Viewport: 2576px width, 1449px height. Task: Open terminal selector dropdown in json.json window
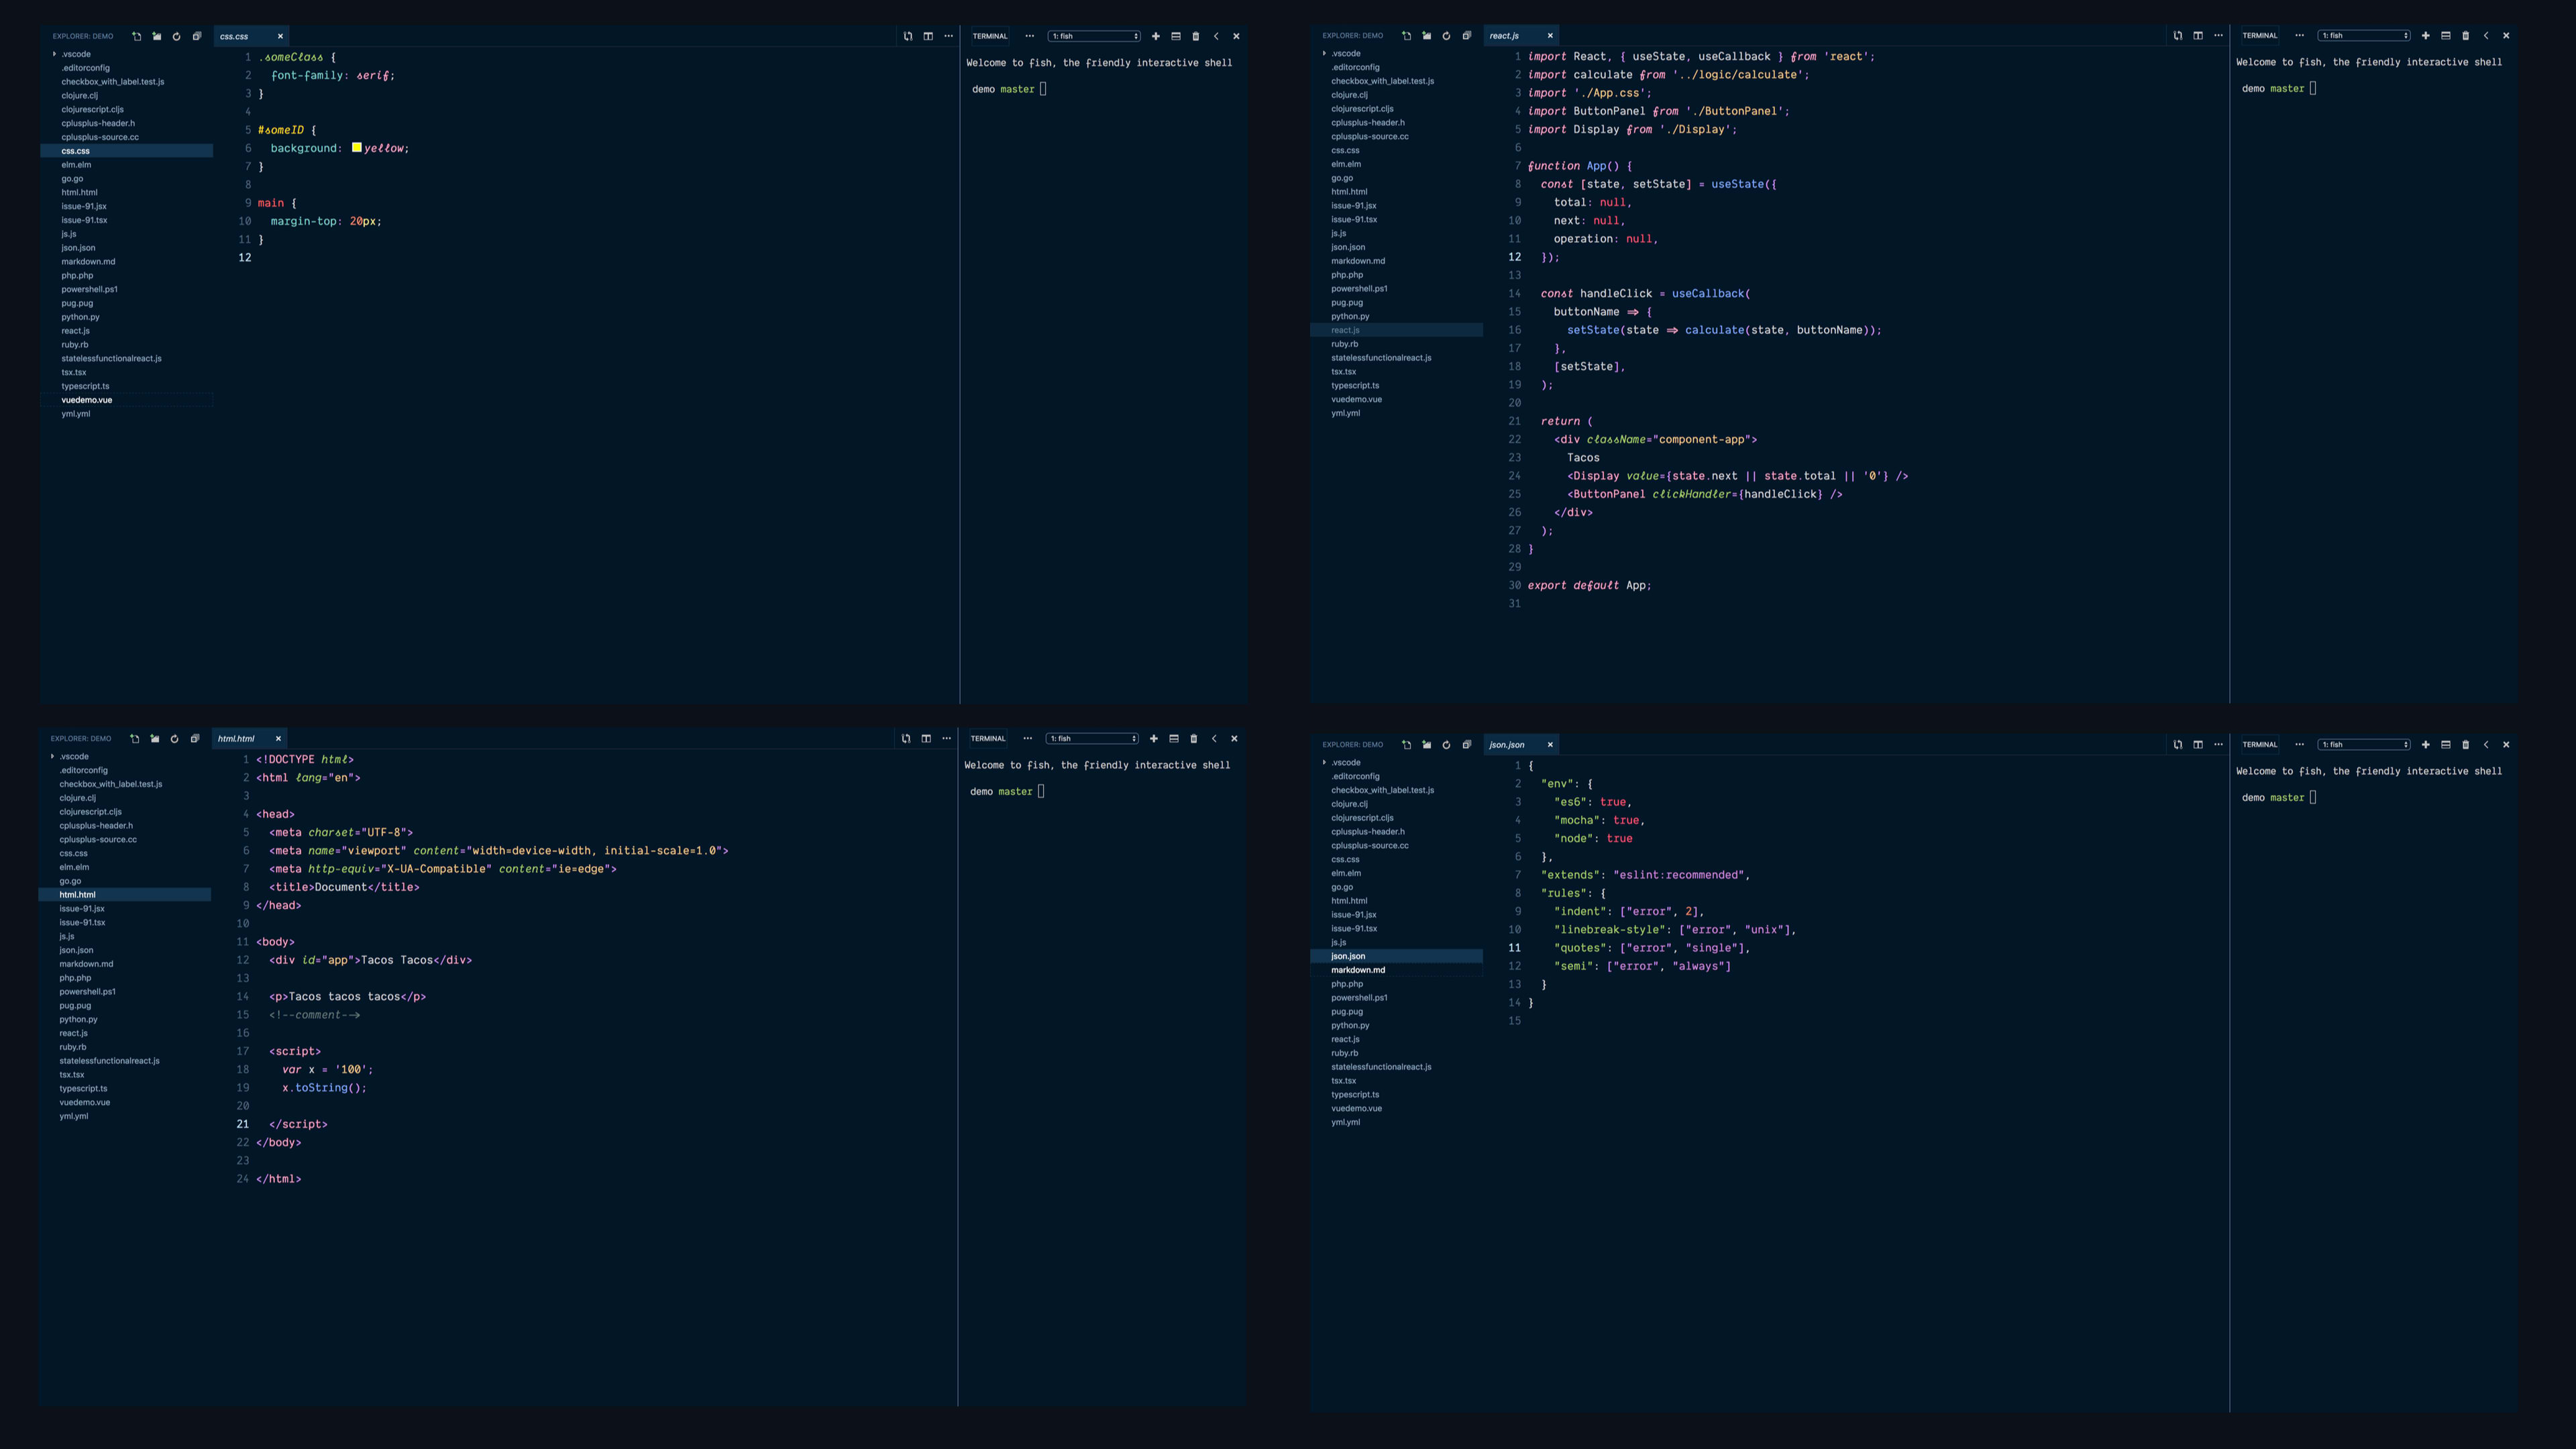[x=2364, y=745]
